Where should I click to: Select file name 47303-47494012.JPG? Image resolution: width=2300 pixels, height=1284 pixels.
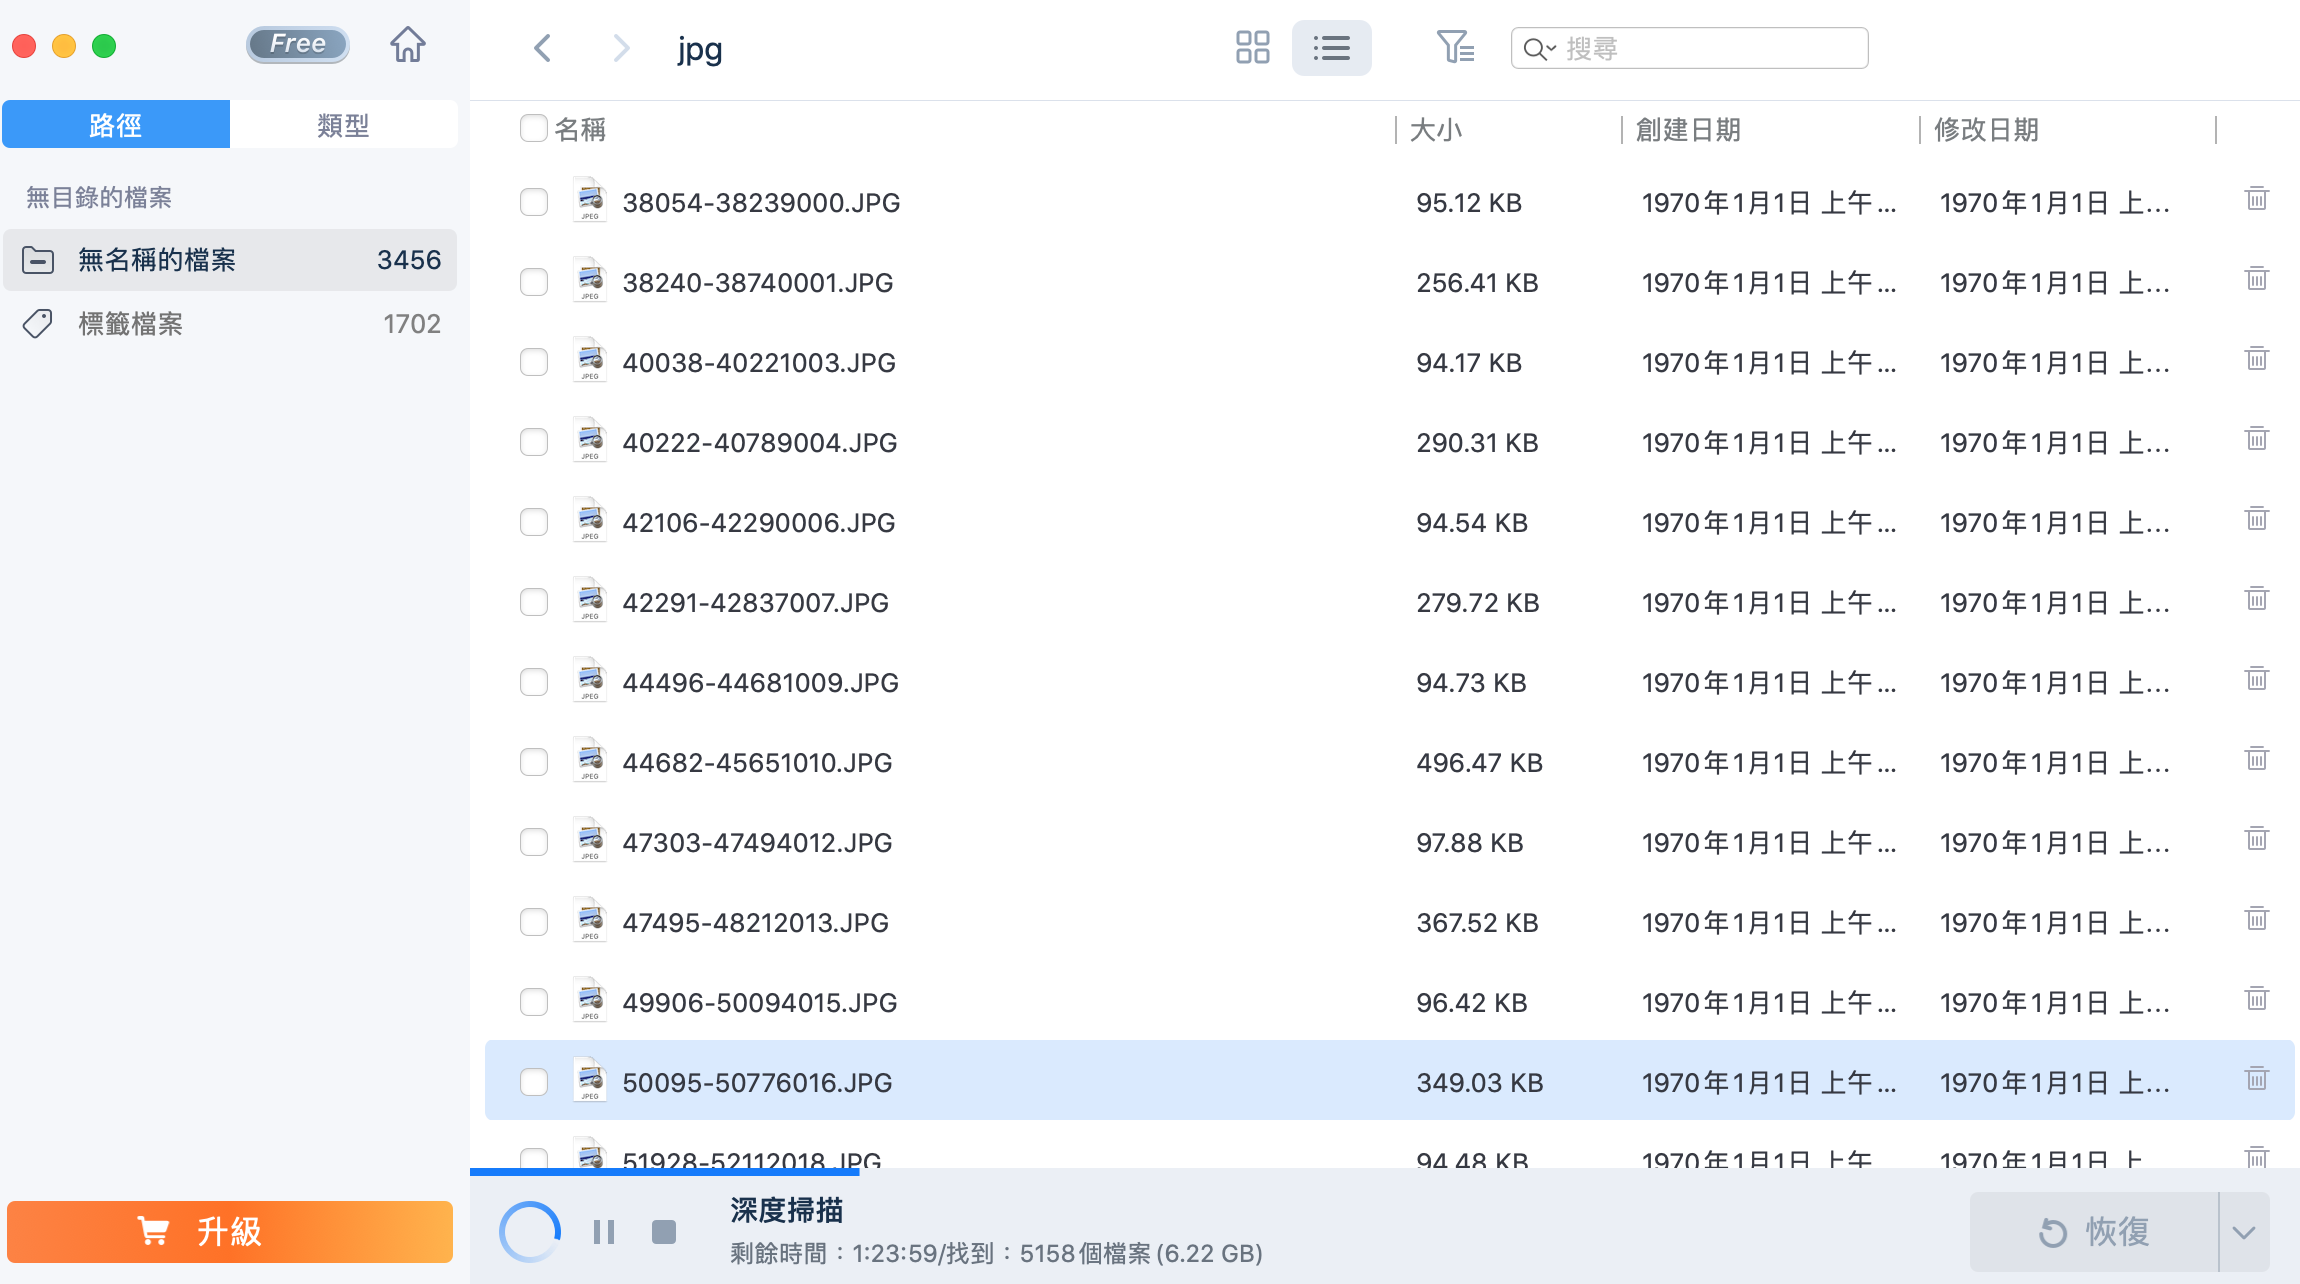(x=757, y=842)
